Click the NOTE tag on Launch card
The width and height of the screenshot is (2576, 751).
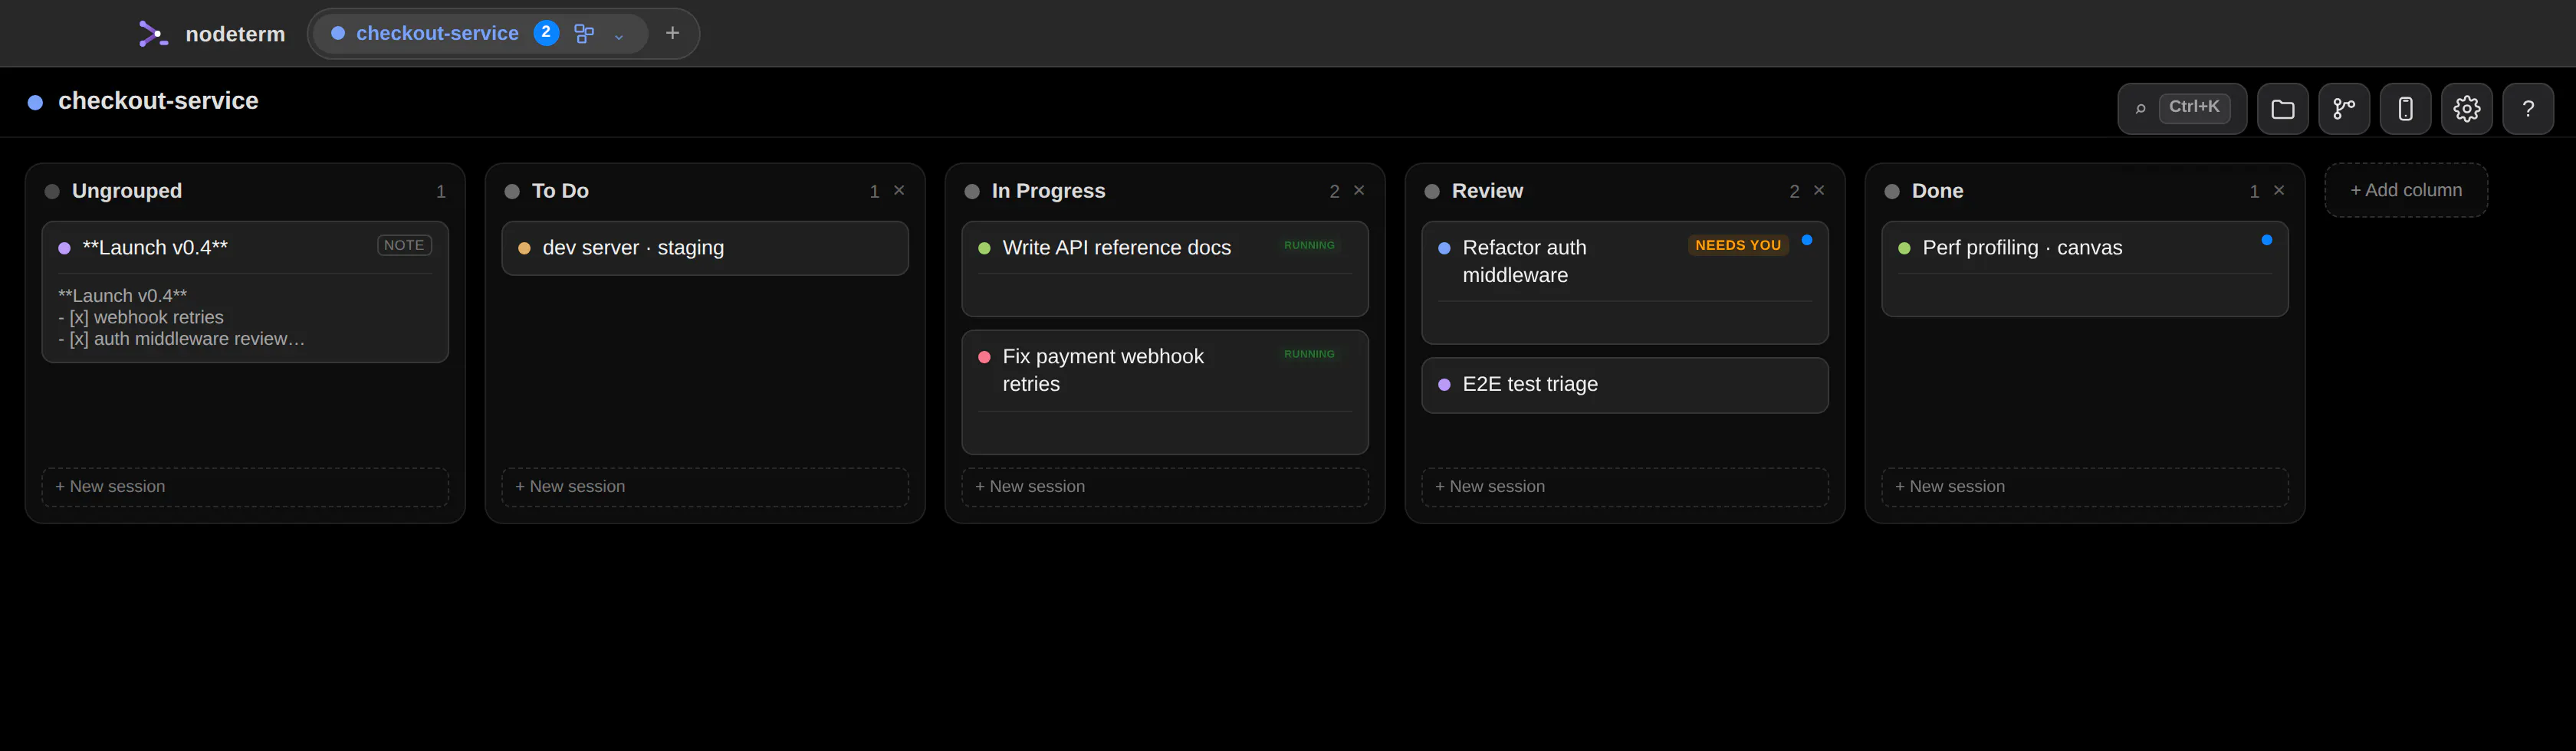click(404, 245)
